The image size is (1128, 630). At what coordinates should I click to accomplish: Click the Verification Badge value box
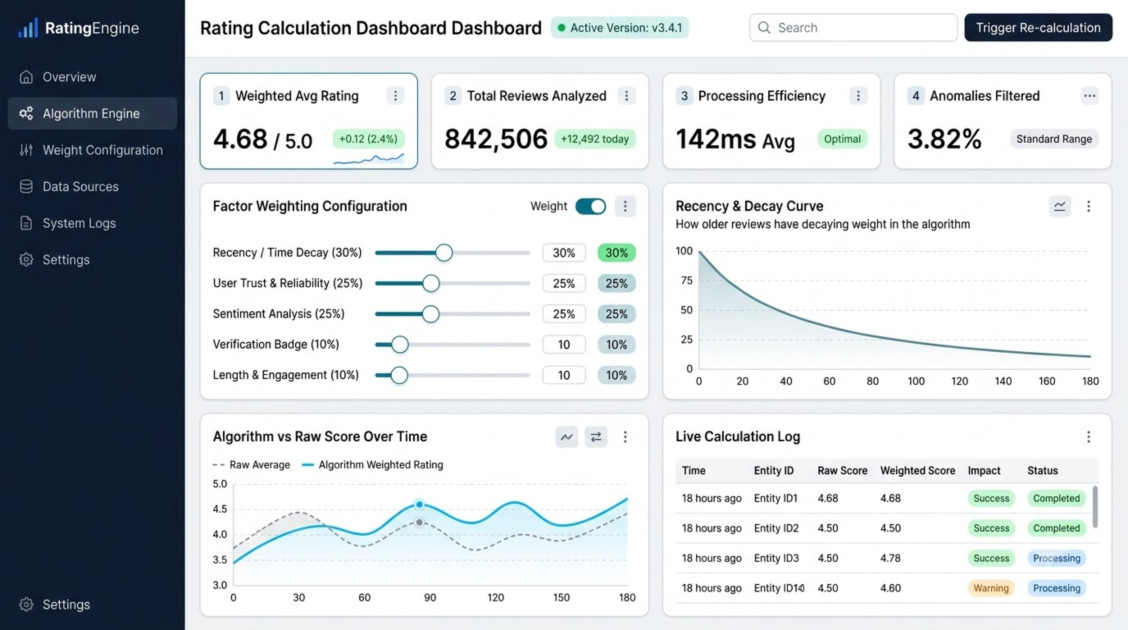point(564,344)
